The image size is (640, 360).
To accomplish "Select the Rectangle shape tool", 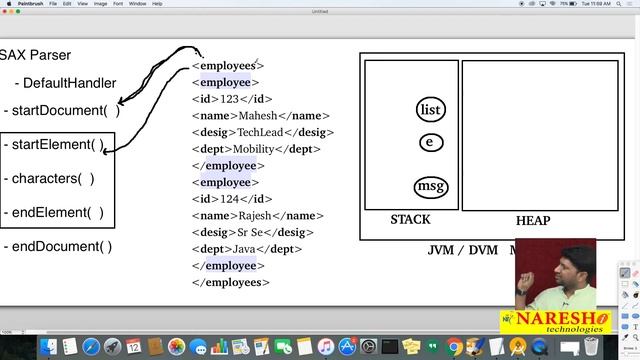I will (625, 316).
